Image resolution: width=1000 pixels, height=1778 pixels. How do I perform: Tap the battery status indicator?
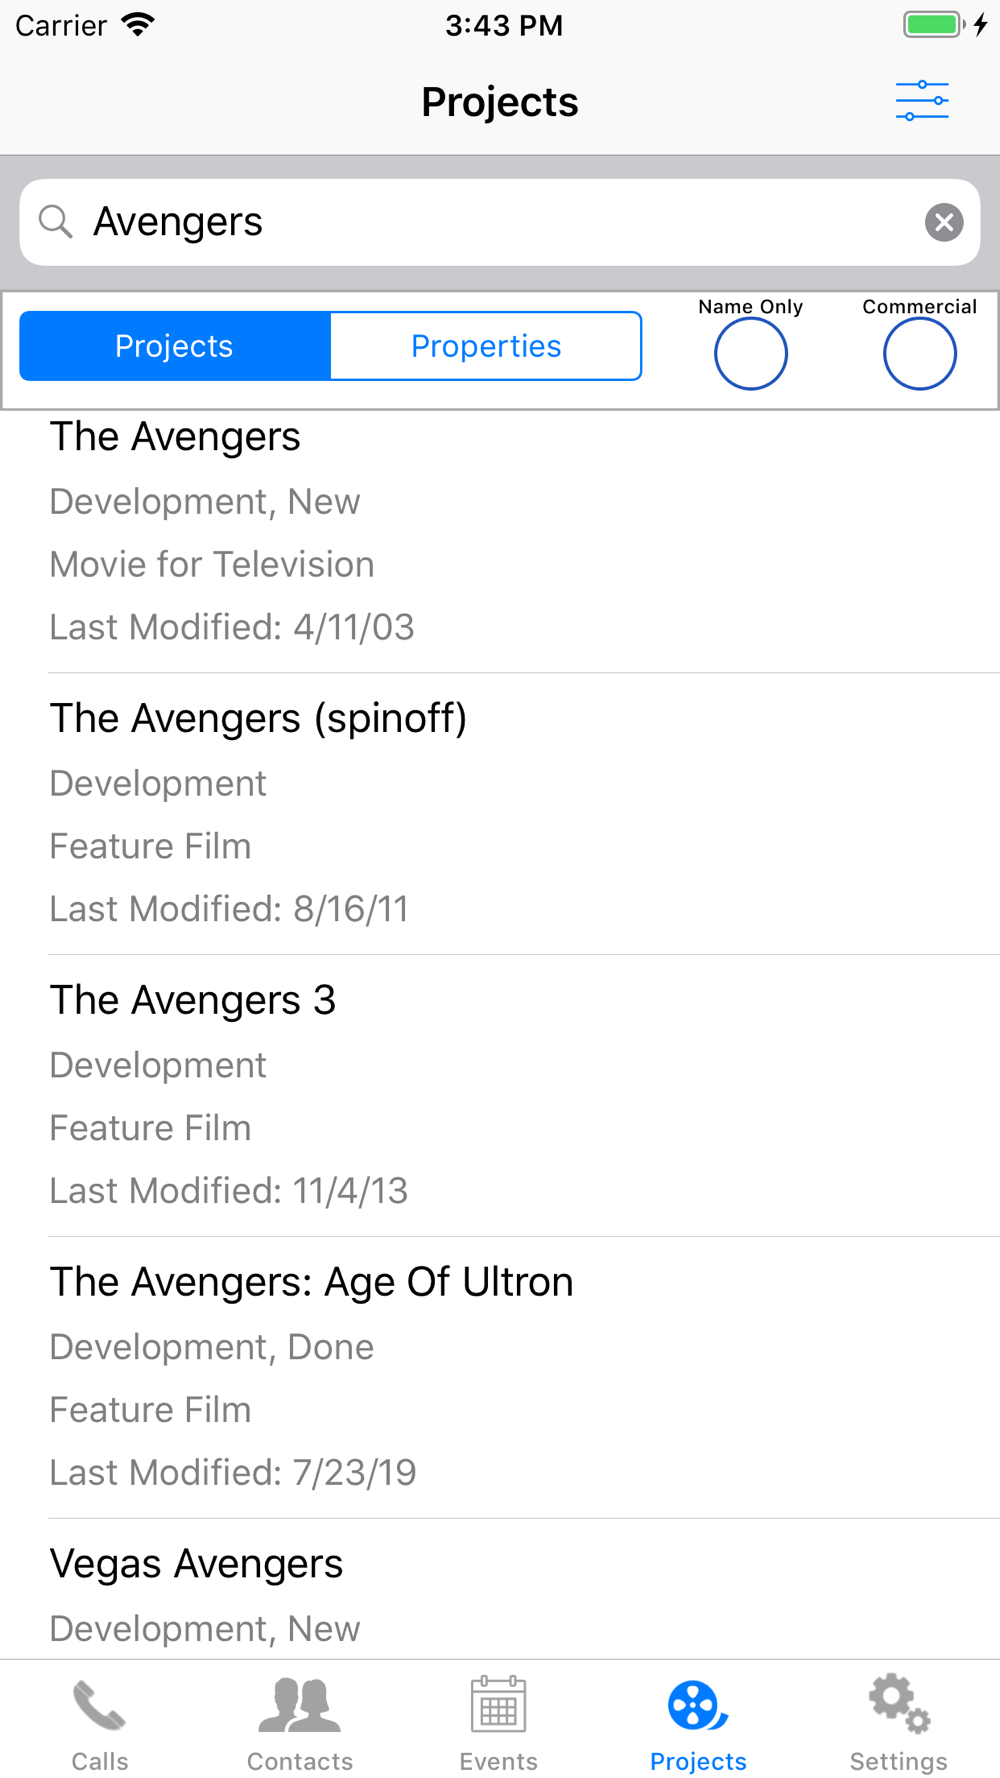coord(934,25)
